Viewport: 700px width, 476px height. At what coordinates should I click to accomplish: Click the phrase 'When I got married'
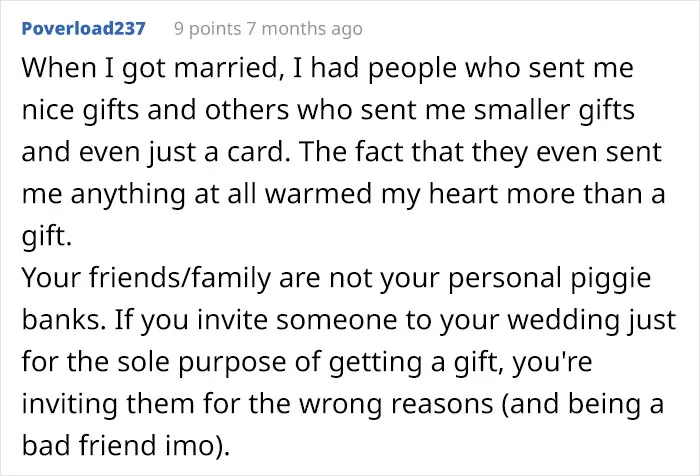coord(150,69)
